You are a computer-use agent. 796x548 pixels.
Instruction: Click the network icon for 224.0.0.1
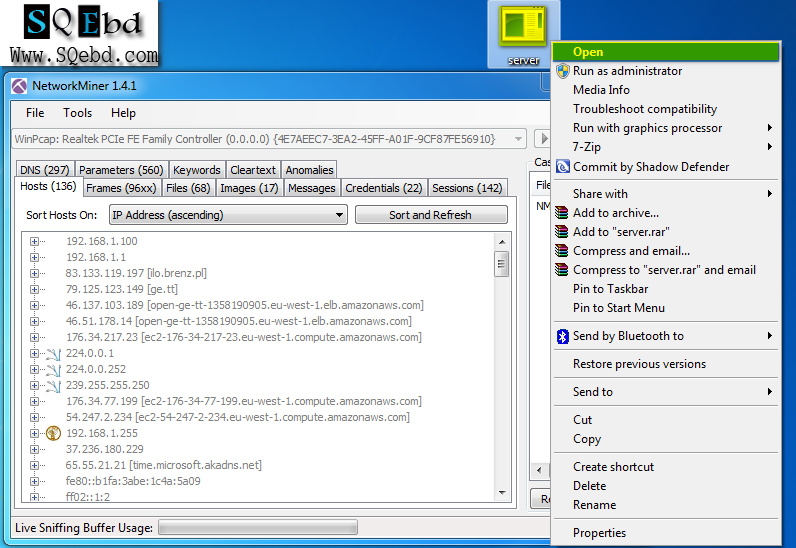(54, 353)
